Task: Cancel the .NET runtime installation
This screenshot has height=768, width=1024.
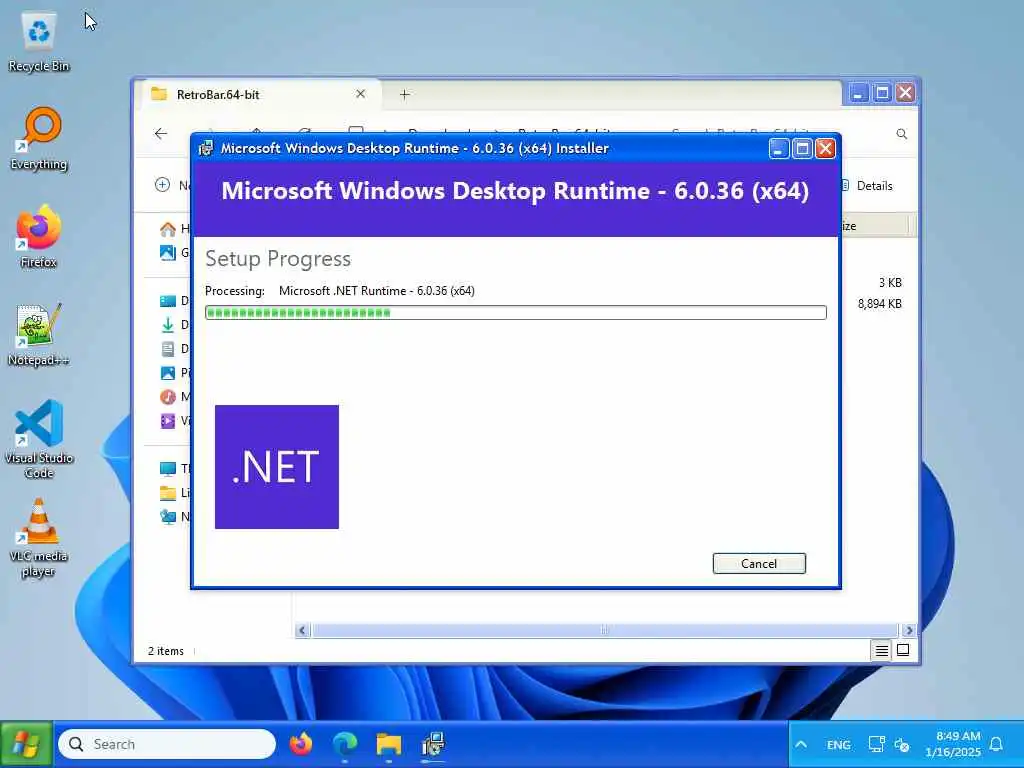Action: click(759, 564)
